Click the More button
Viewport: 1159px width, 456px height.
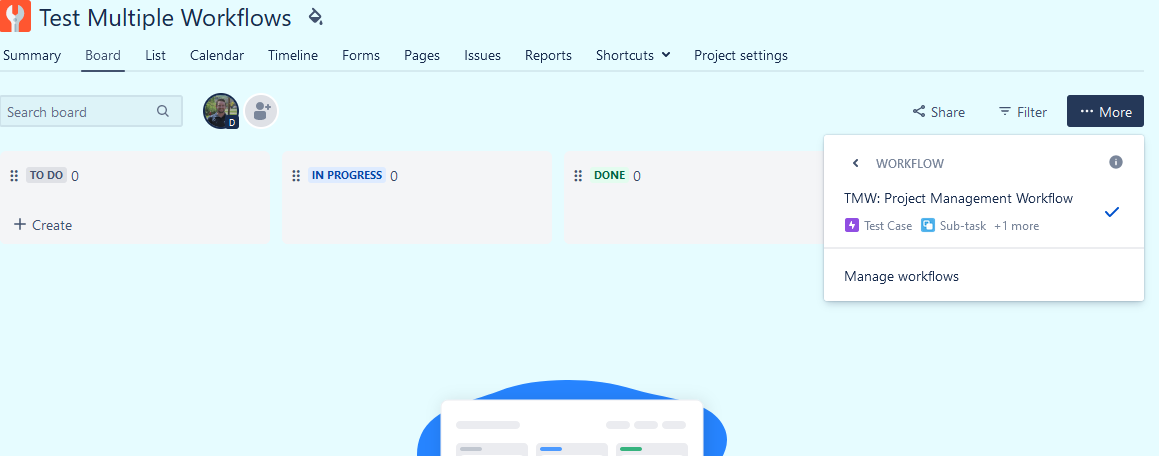pyautogui.click(x=1105, y=112)
